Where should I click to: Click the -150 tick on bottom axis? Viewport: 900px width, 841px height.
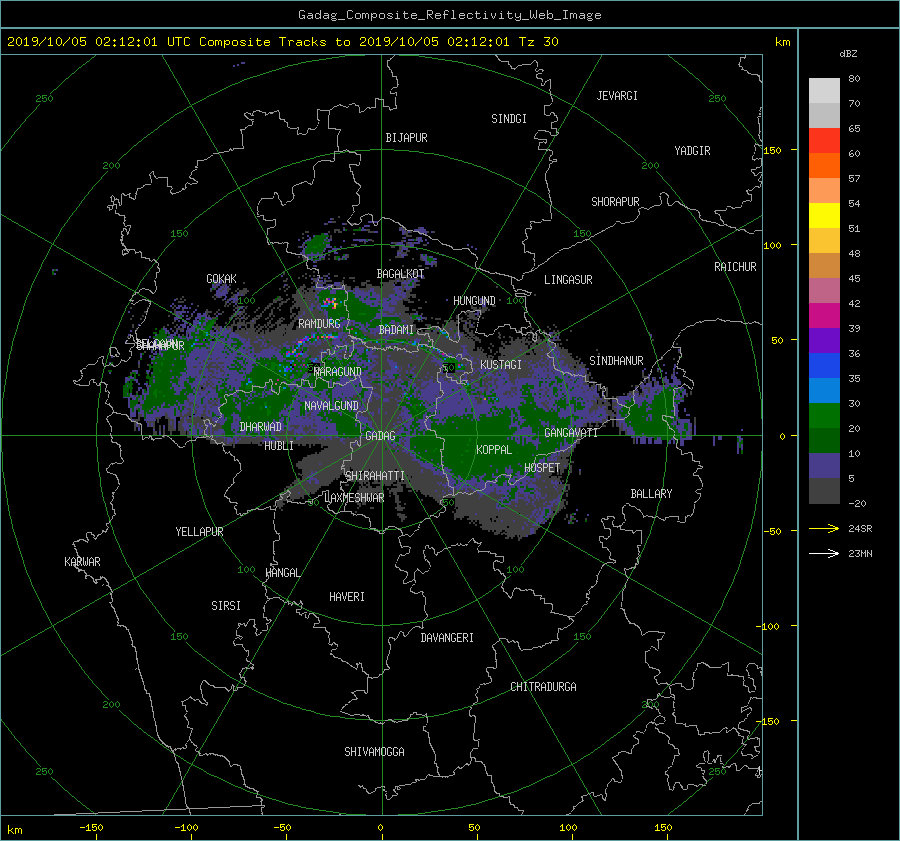pos(91,828)
